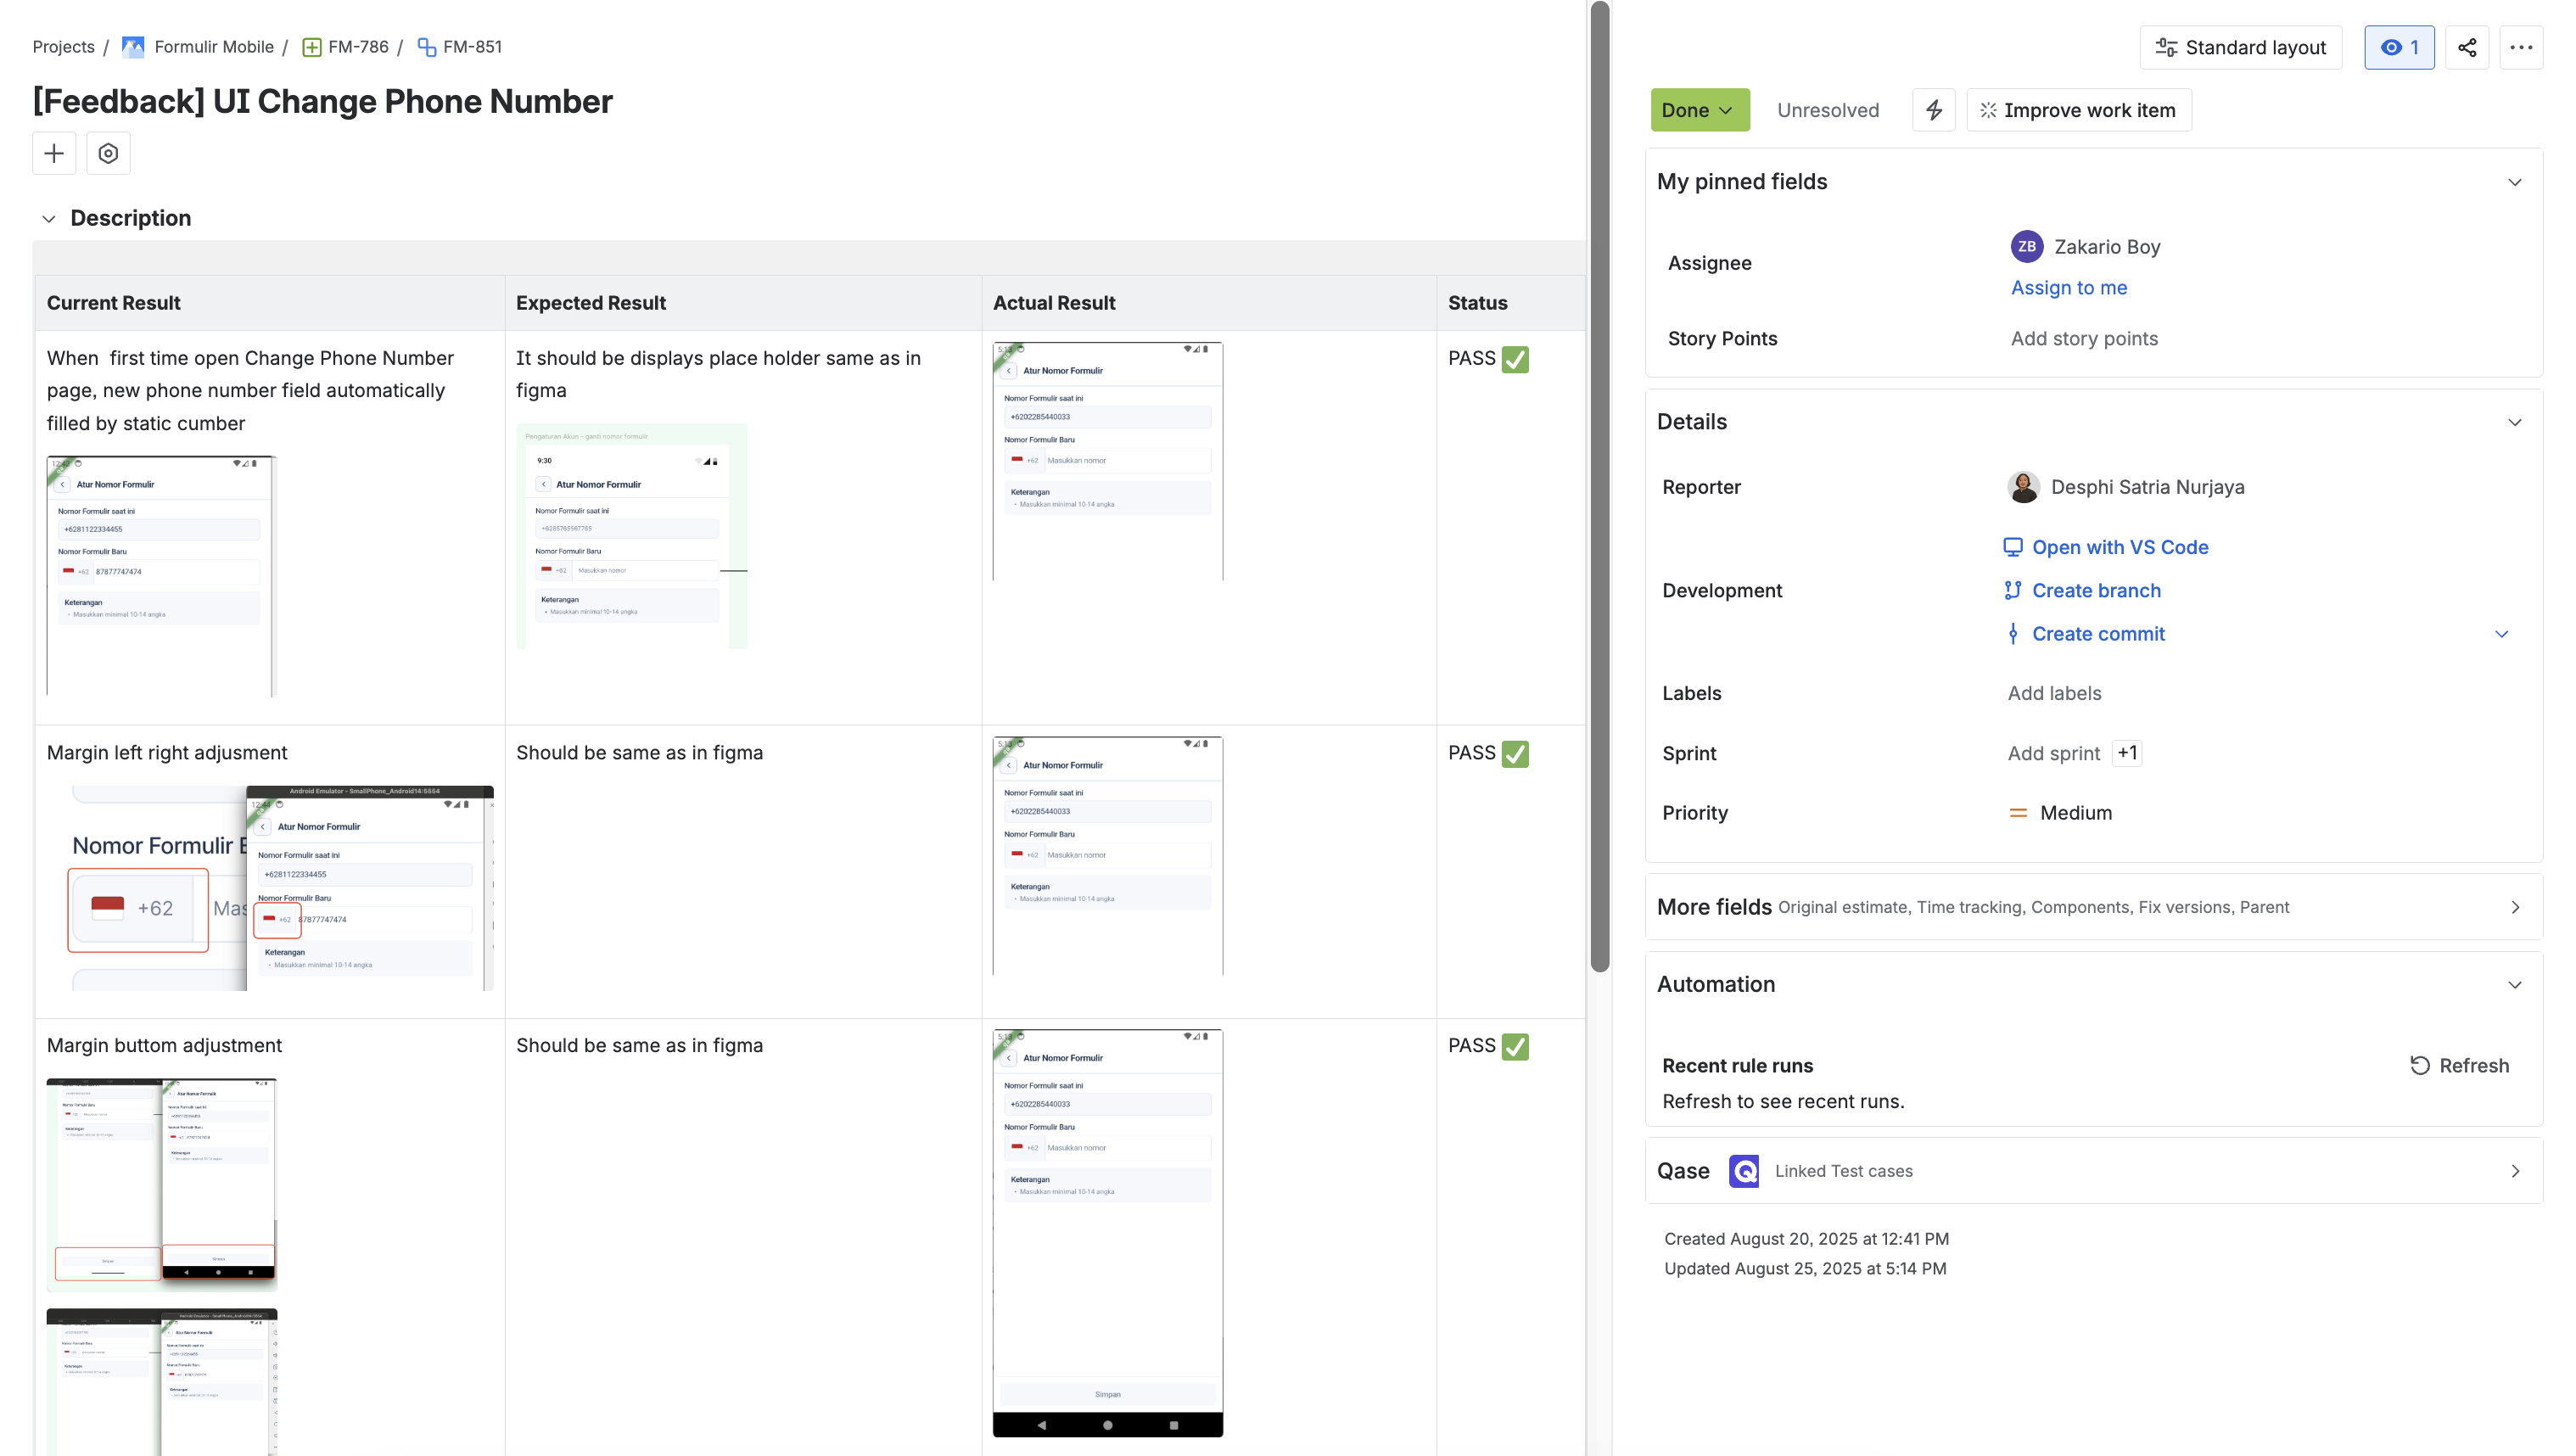Viewport: 2576px width, 1456px height.
Task: Open the share icon button
Action: click(x=2467, y=48)
